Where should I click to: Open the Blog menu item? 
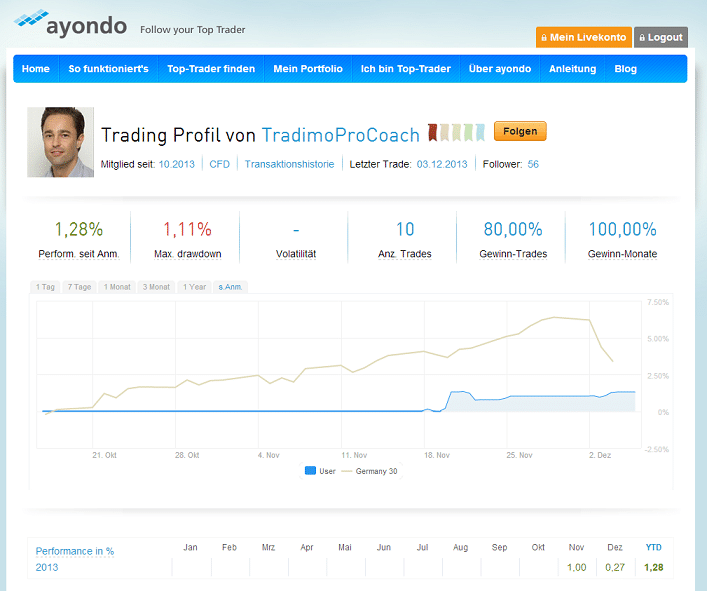pyautogui.click(x=625, y=69)
